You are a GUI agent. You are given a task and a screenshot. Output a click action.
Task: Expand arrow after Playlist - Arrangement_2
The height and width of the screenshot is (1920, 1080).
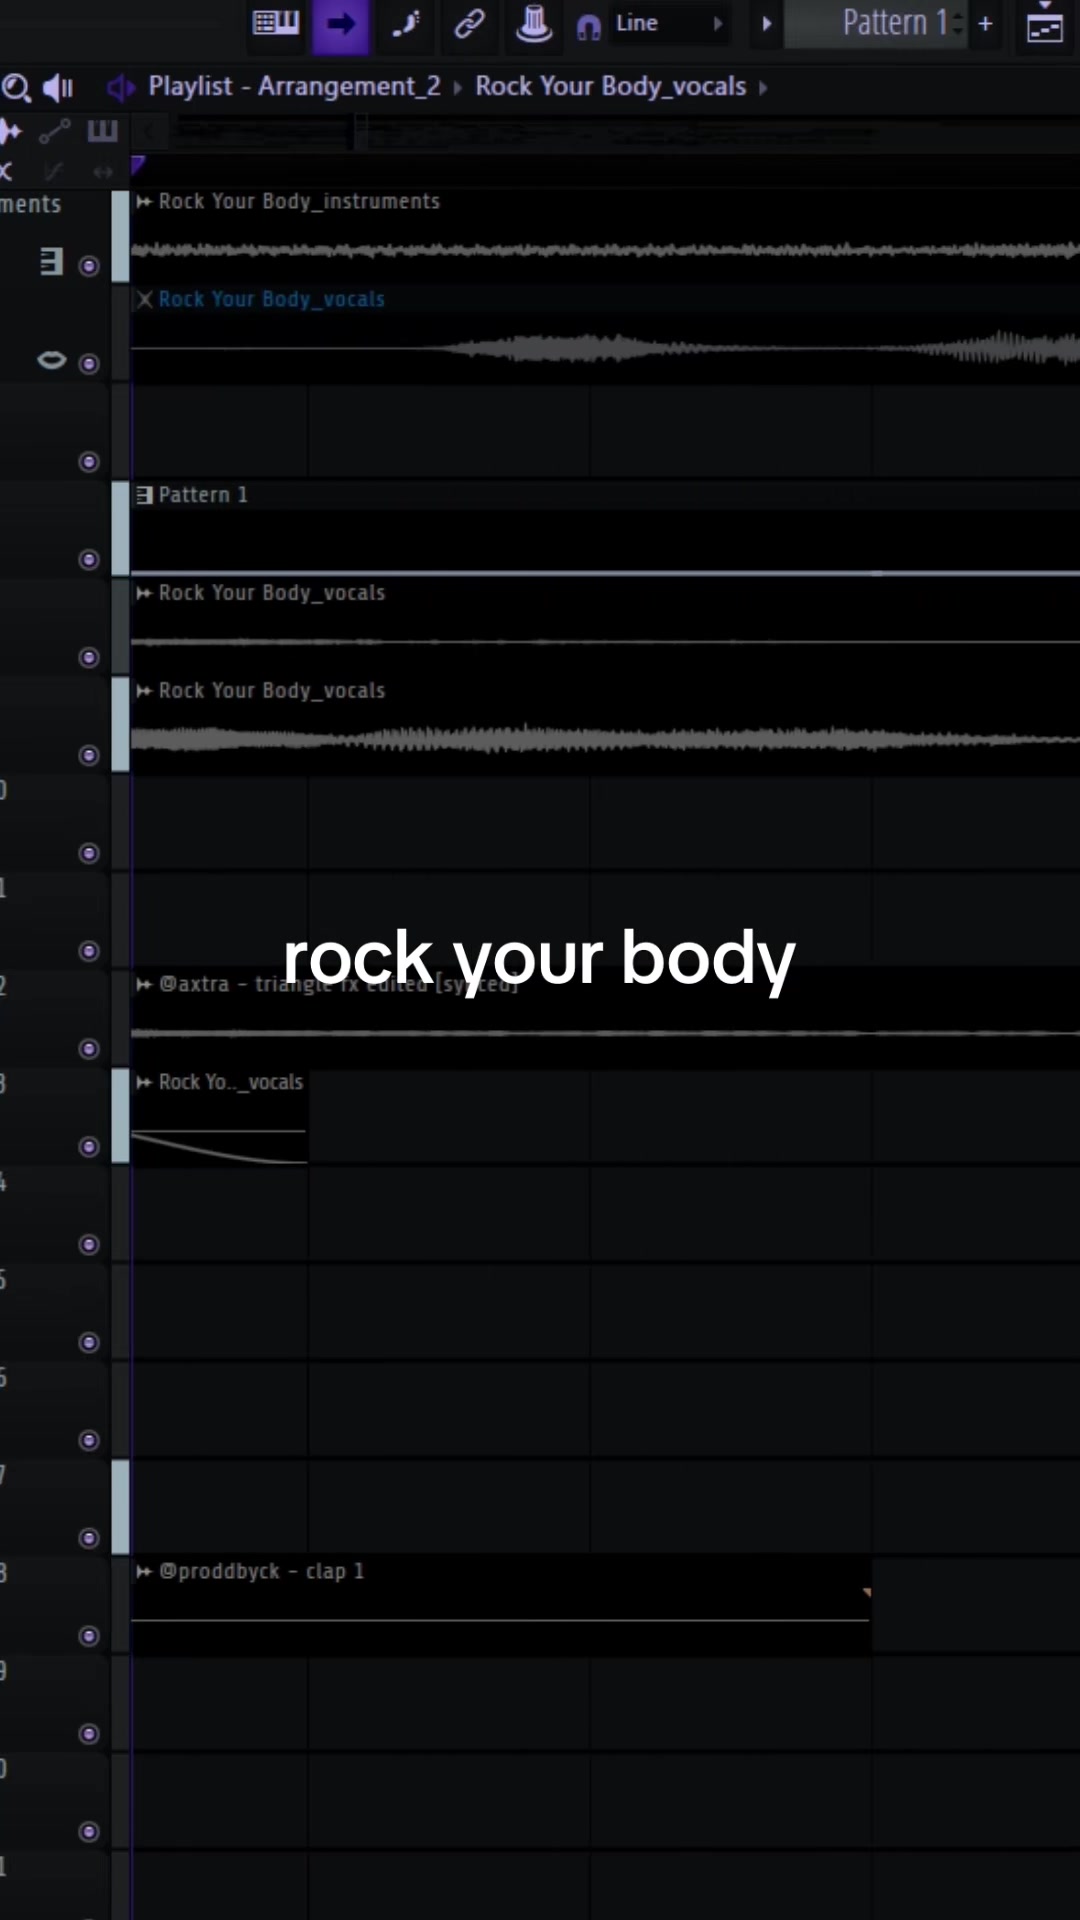click(458, 88)
